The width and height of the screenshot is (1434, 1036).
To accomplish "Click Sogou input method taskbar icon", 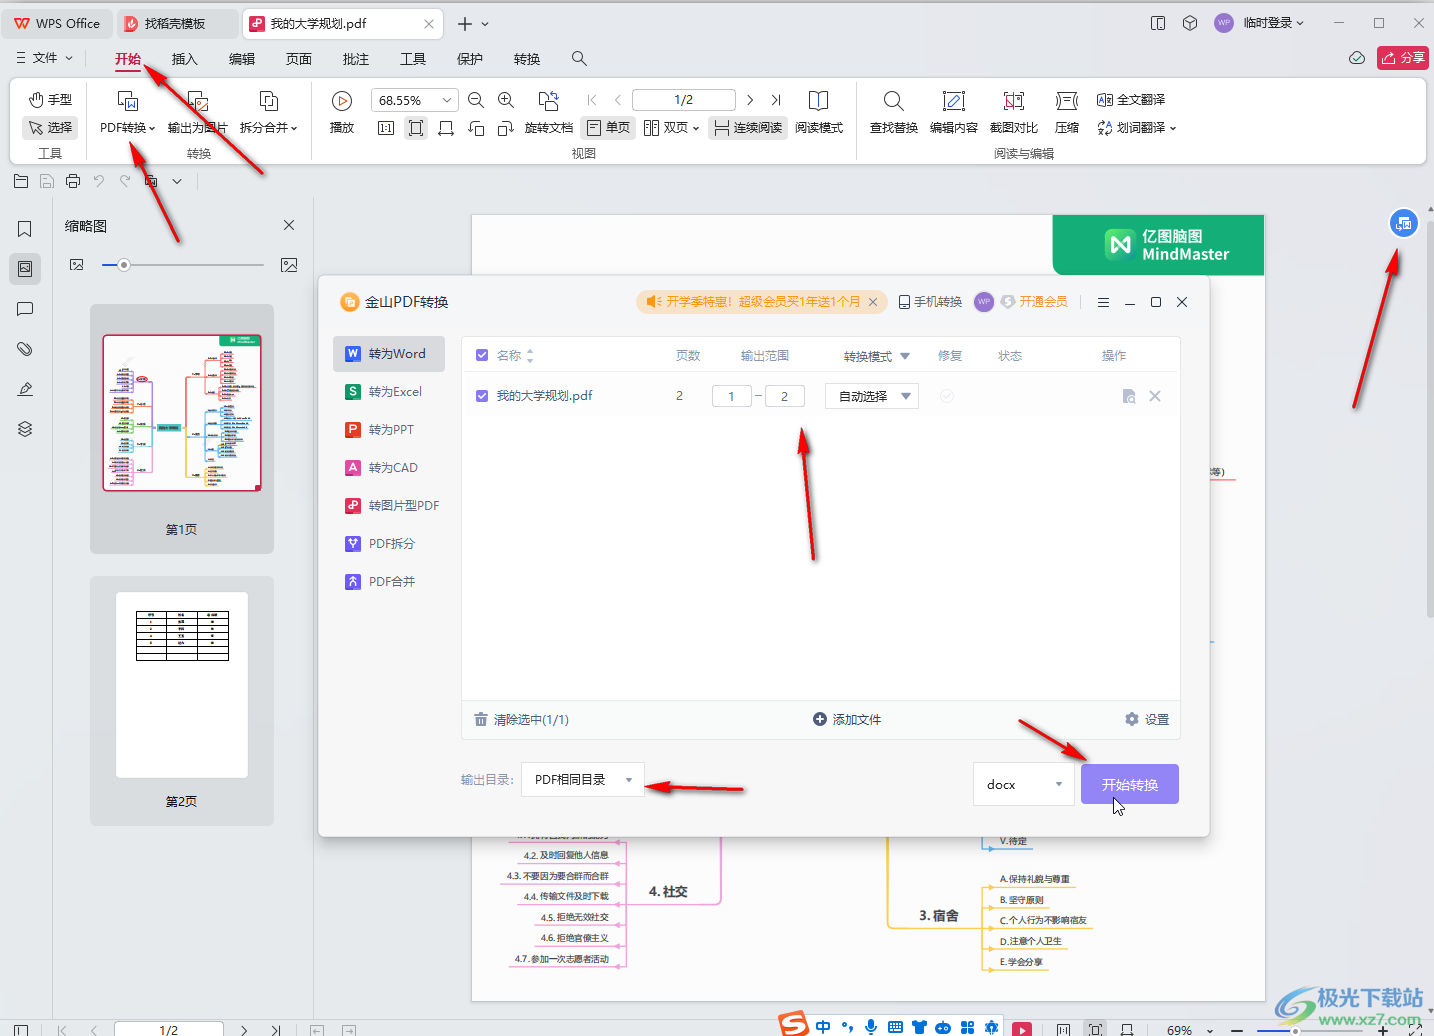I will click(x=794, y=1024).
